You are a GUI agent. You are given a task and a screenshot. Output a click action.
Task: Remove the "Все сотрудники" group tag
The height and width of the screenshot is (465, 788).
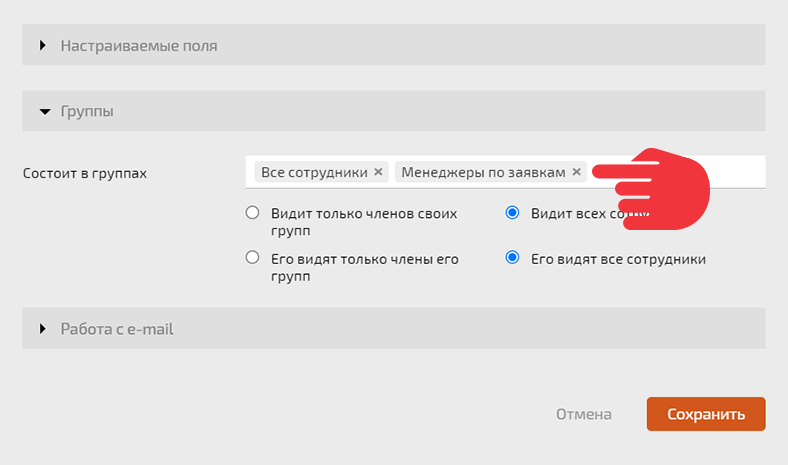(378, 172)
